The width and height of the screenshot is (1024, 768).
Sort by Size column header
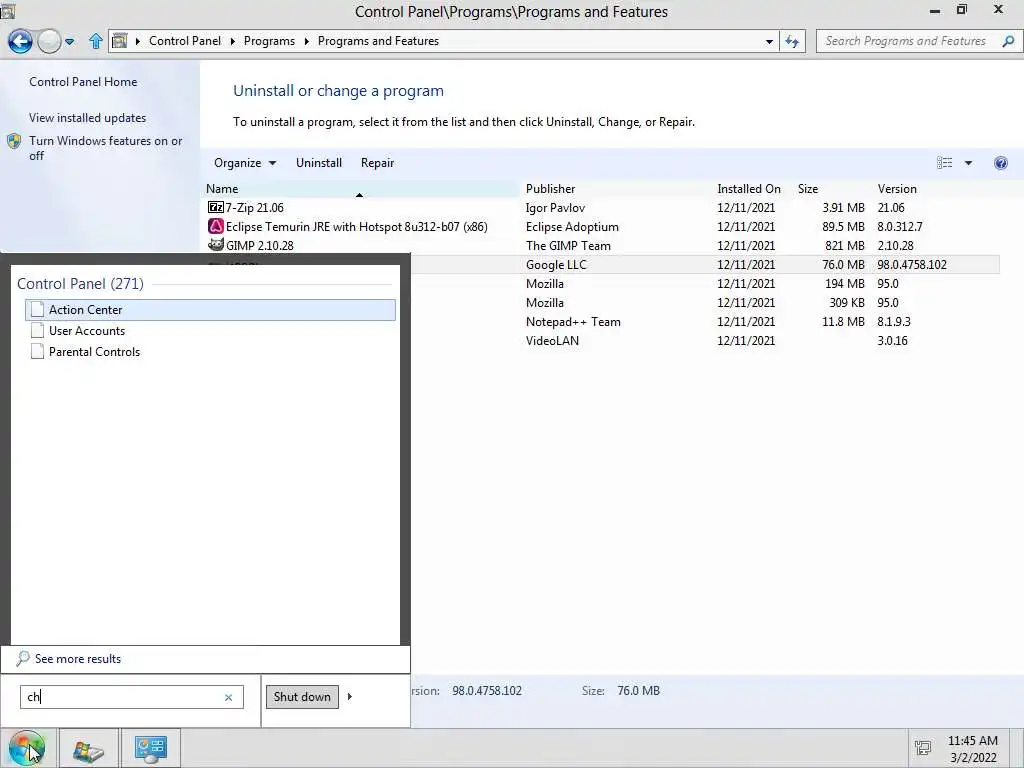[808, 189]
